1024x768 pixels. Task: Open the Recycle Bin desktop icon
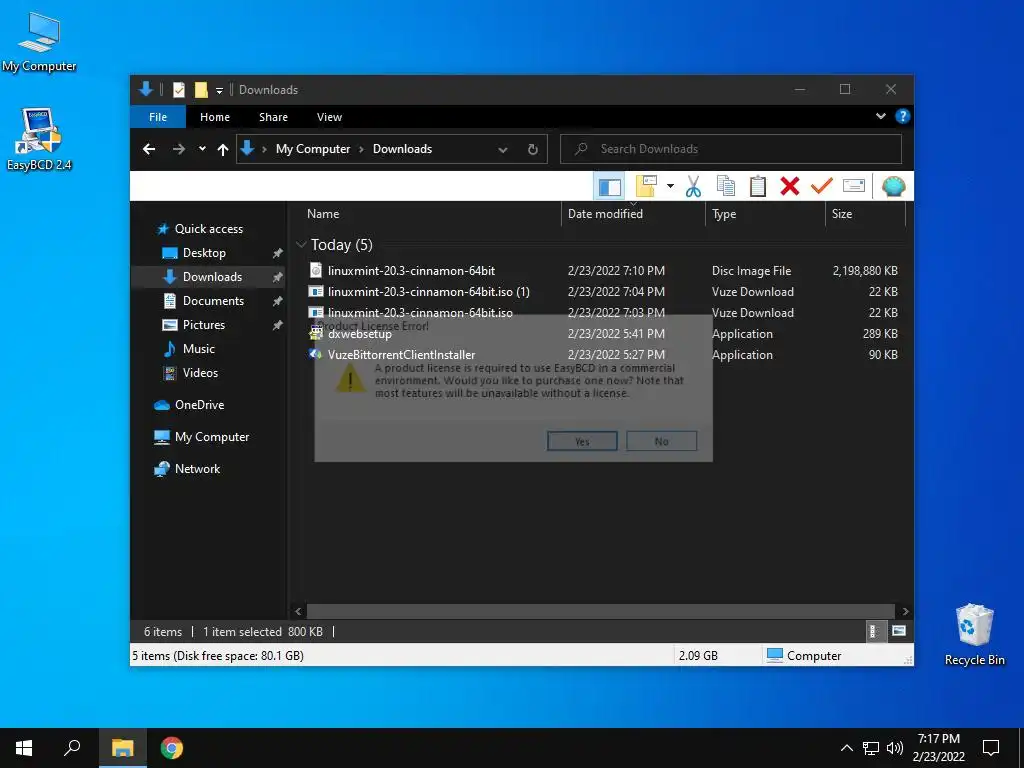coord(974,635)
